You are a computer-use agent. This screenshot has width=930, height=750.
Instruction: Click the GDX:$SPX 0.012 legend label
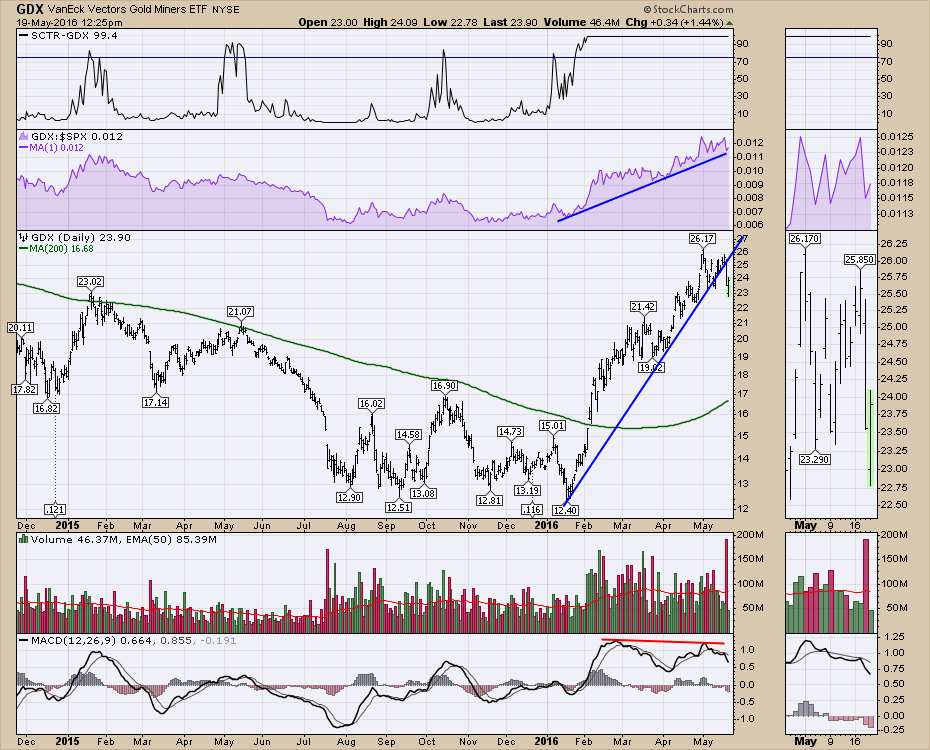click(x=77, y=136)
